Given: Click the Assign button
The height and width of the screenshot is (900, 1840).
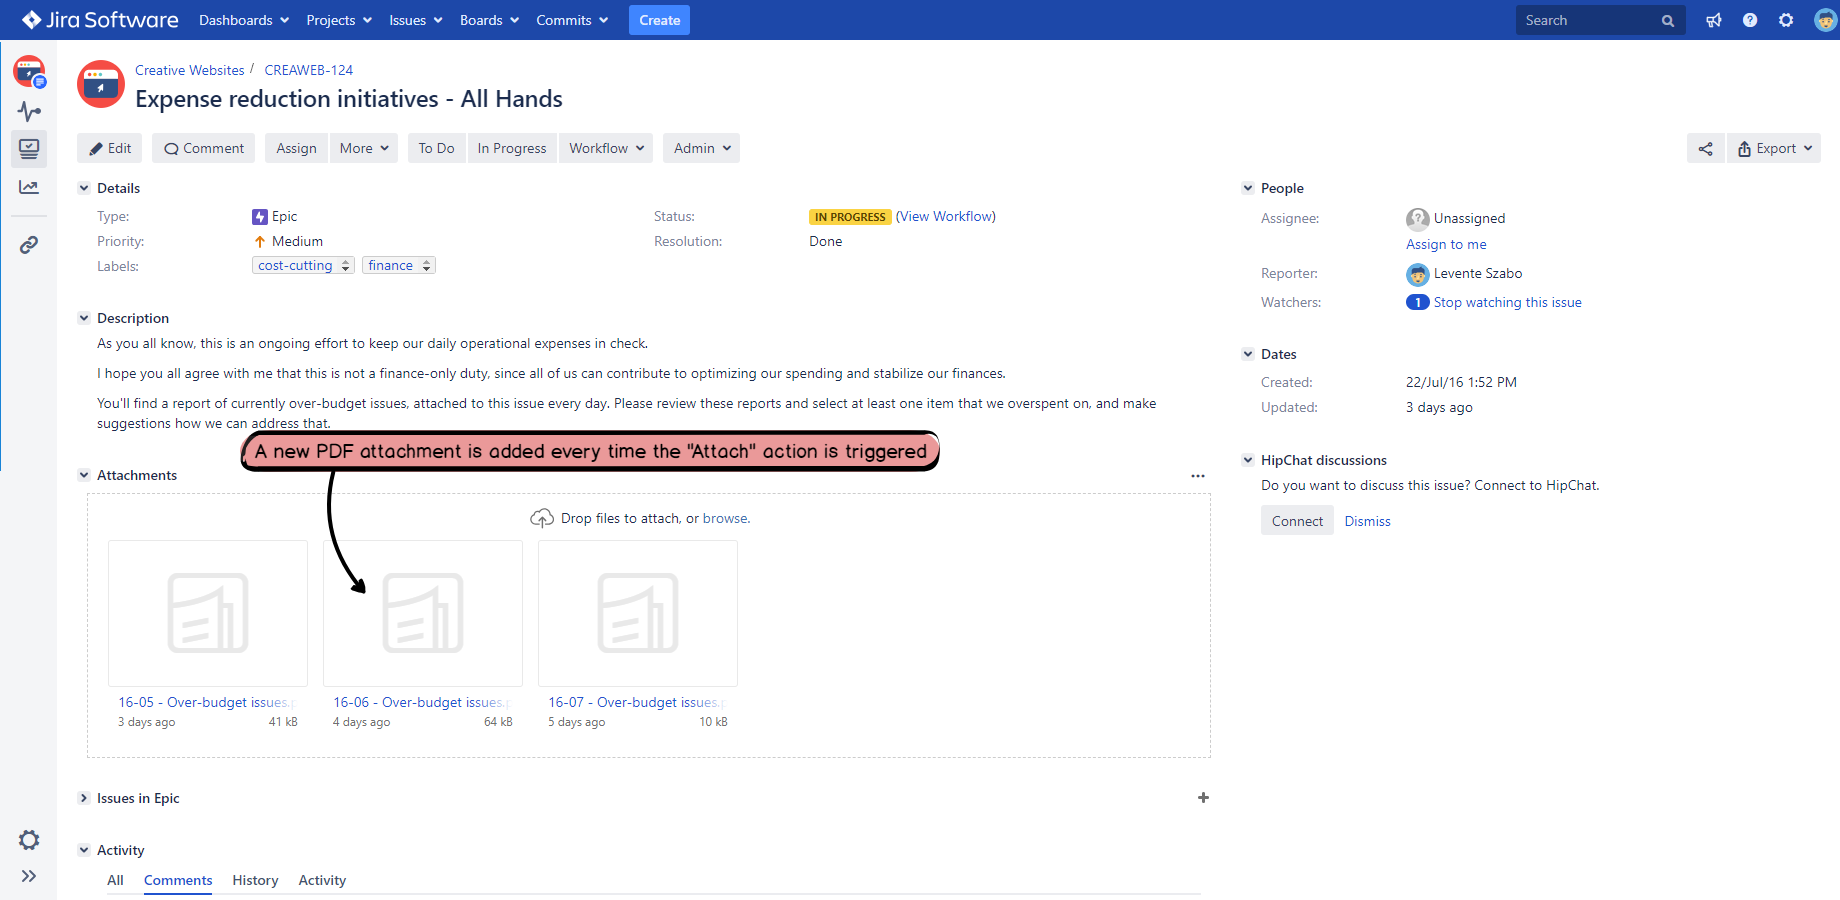Looking at the screenshot, I should (x=296, y=149).
